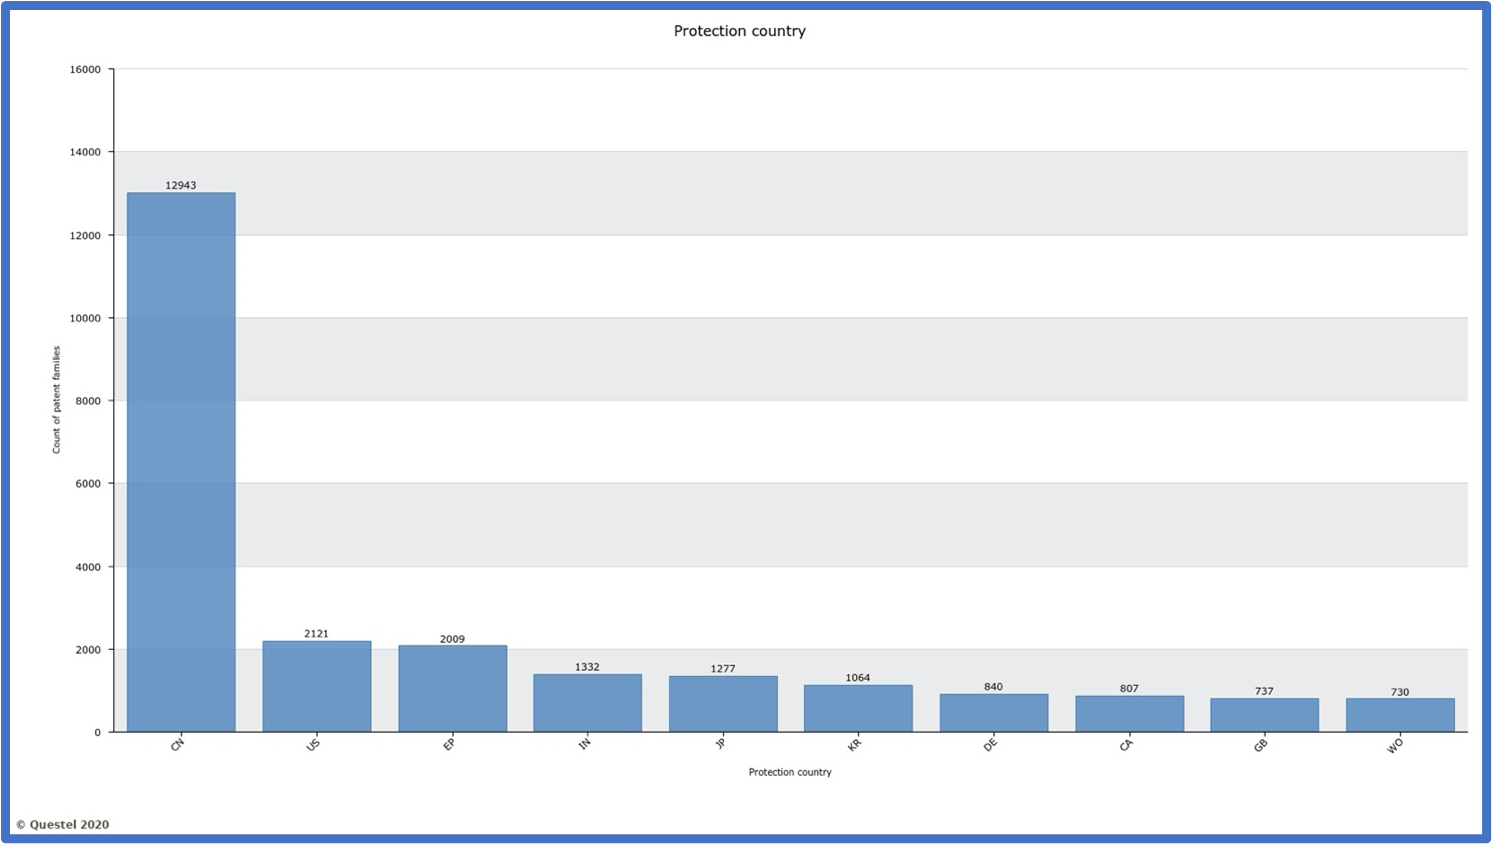1492x844 pixels.
Task: Click the JP bar showing 1277
Action: click(x=723, y=704)
